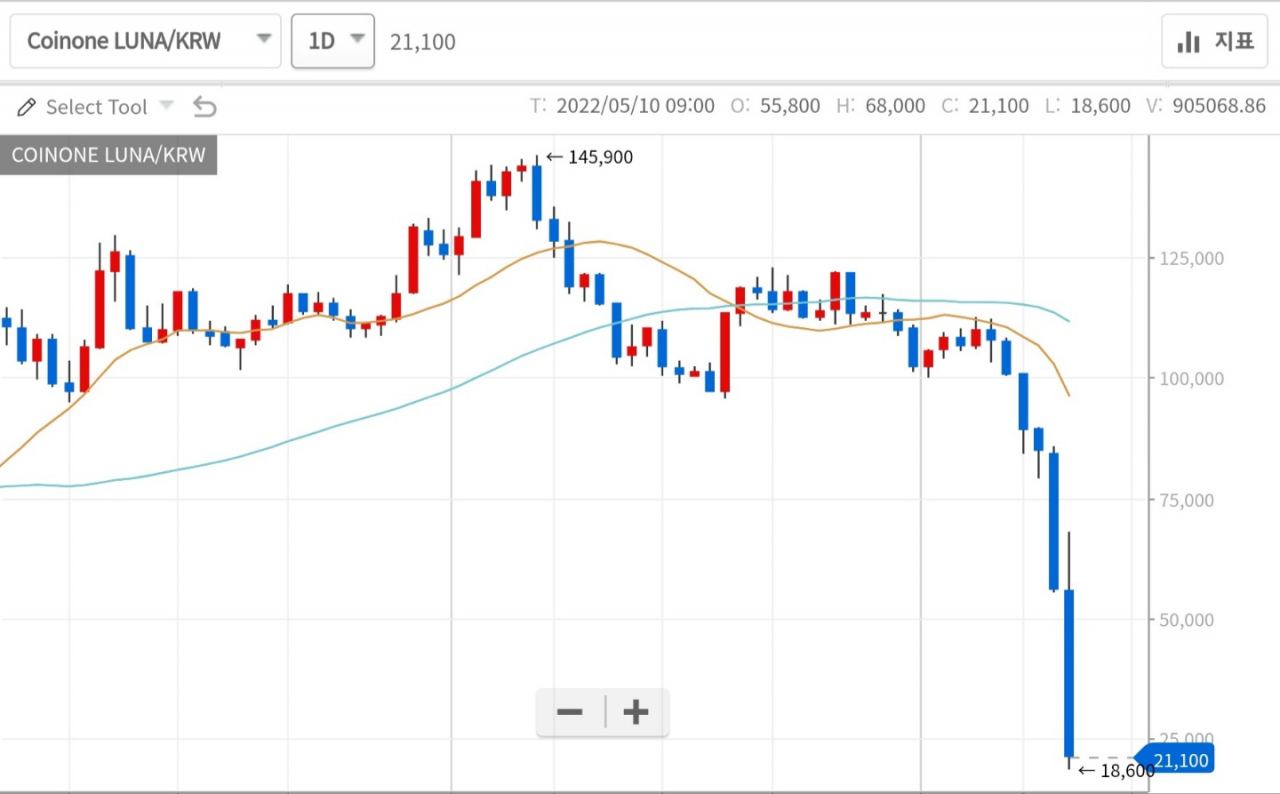Click the open value 55,800
The image size is (1280, 794).
pyautogui.click(x=790, y=106)
